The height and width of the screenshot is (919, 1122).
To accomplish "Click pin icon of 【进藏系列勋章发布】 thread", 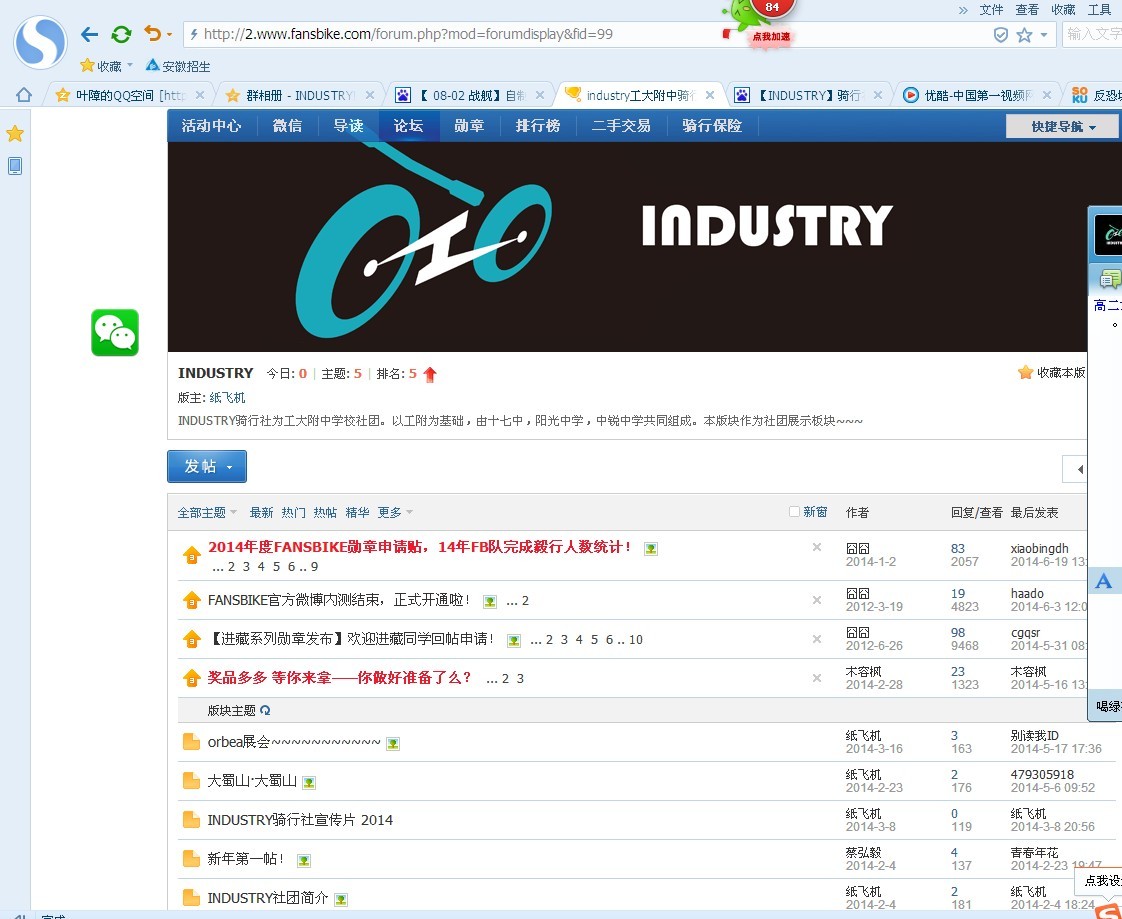I will 192,638.
